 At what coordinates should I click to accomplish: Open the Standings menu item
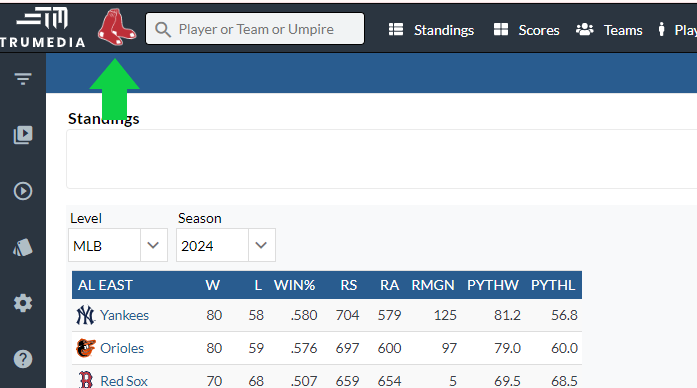[431, 30]
